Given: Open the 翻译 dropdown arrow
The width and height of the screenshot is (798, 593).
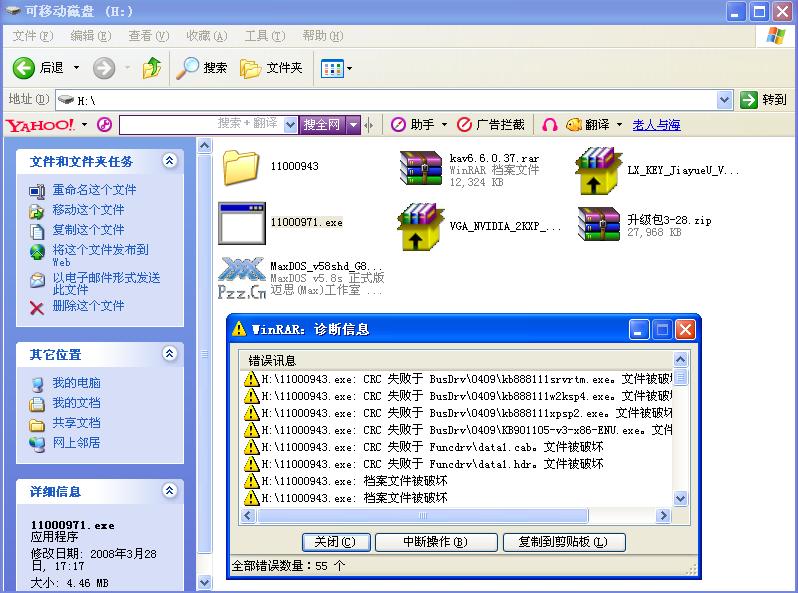Looking at the screenshot, I should 619,125.
